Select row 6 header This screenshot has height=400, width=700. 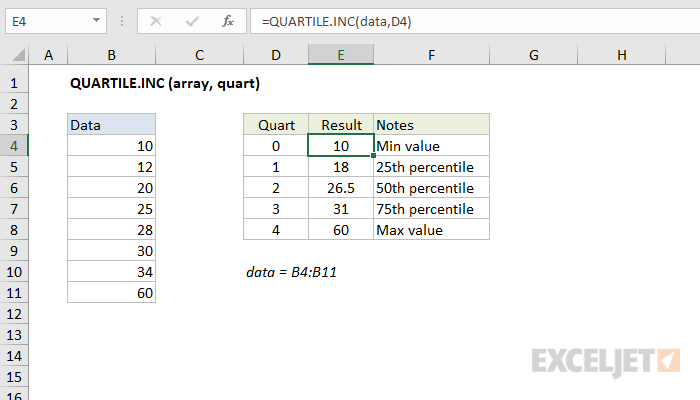pyautogui.click(x=14, y=188)
